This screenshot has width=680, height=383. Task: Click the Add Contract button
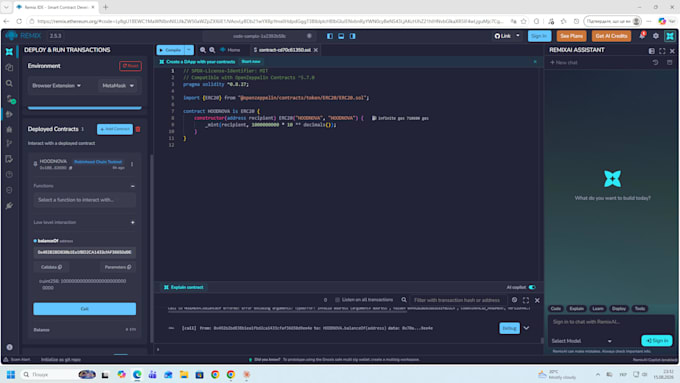115,129
